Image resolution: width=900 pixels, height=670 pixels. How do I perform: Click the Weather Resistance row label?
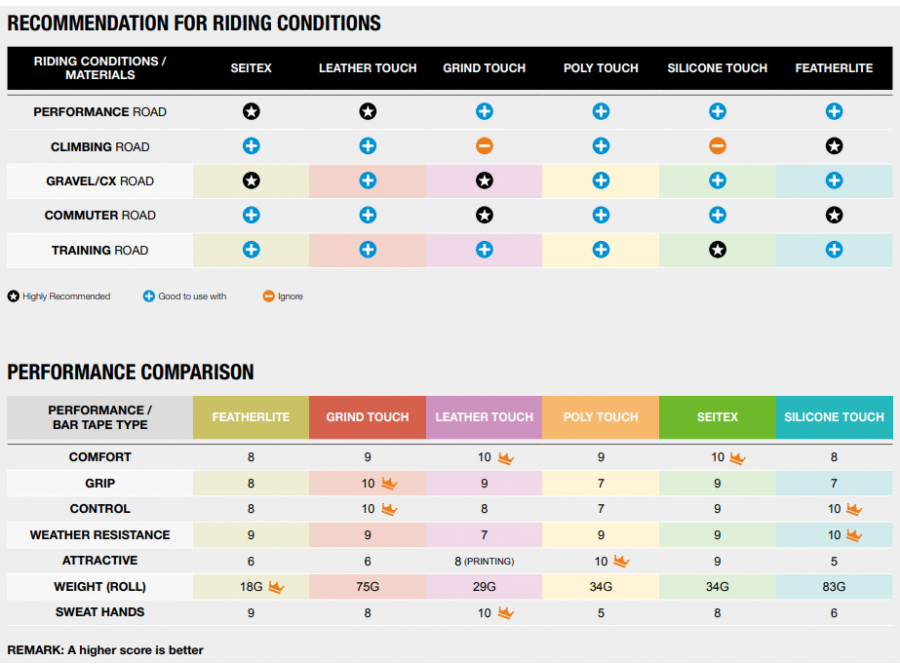tap(100, 535)
